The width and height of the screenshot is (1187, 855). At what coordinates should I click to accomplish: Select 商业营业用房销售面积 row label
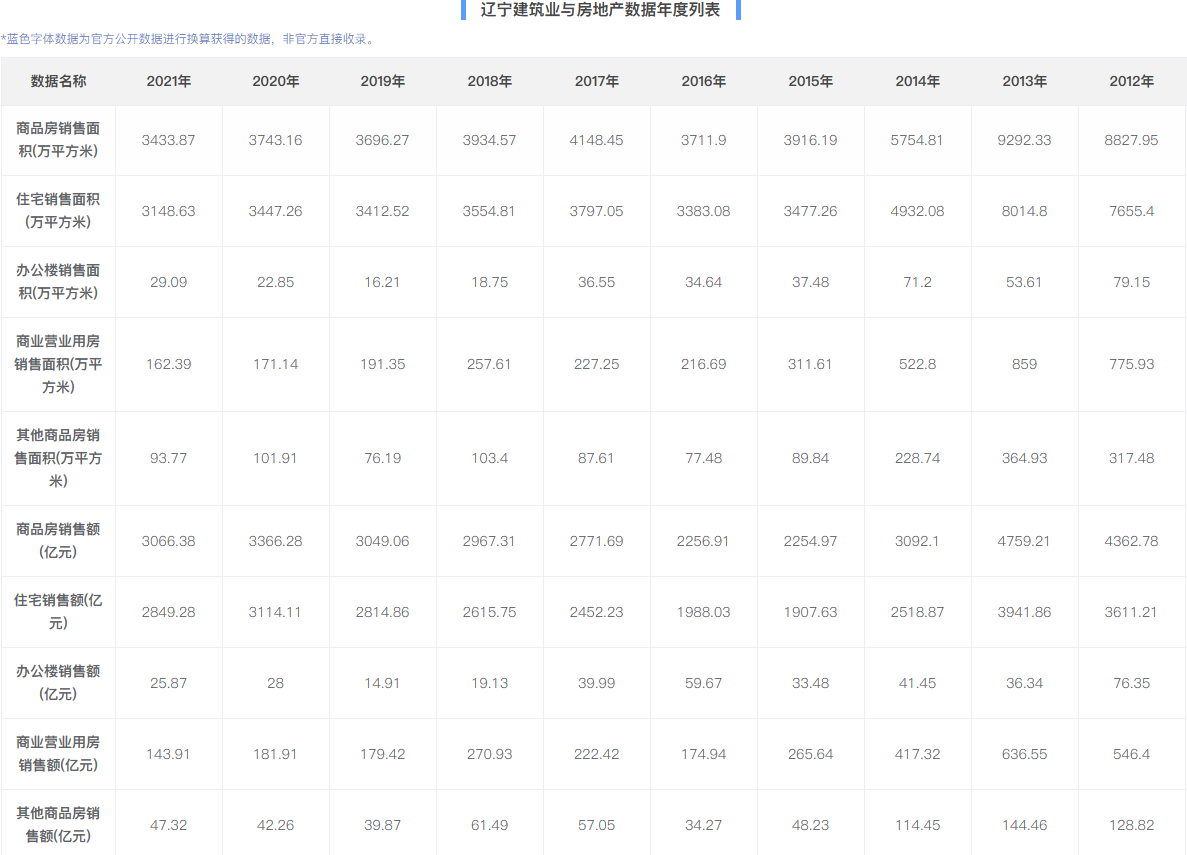58,364
